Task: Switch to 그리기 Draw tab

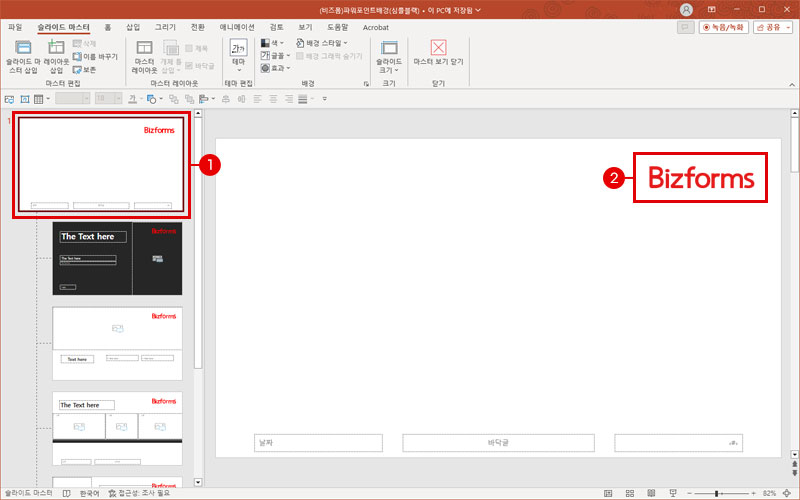Action: coord(165,27)
